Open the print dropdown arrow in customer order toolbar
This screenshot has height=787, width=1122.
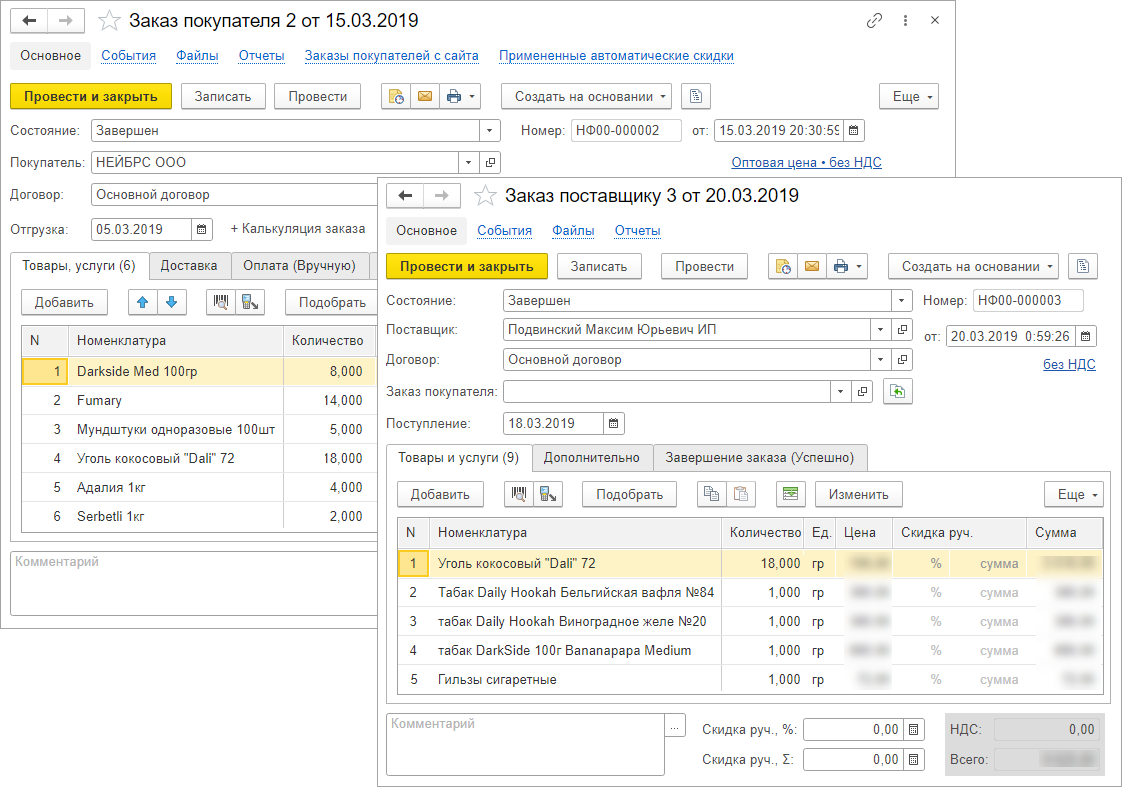tap(472, 97)
